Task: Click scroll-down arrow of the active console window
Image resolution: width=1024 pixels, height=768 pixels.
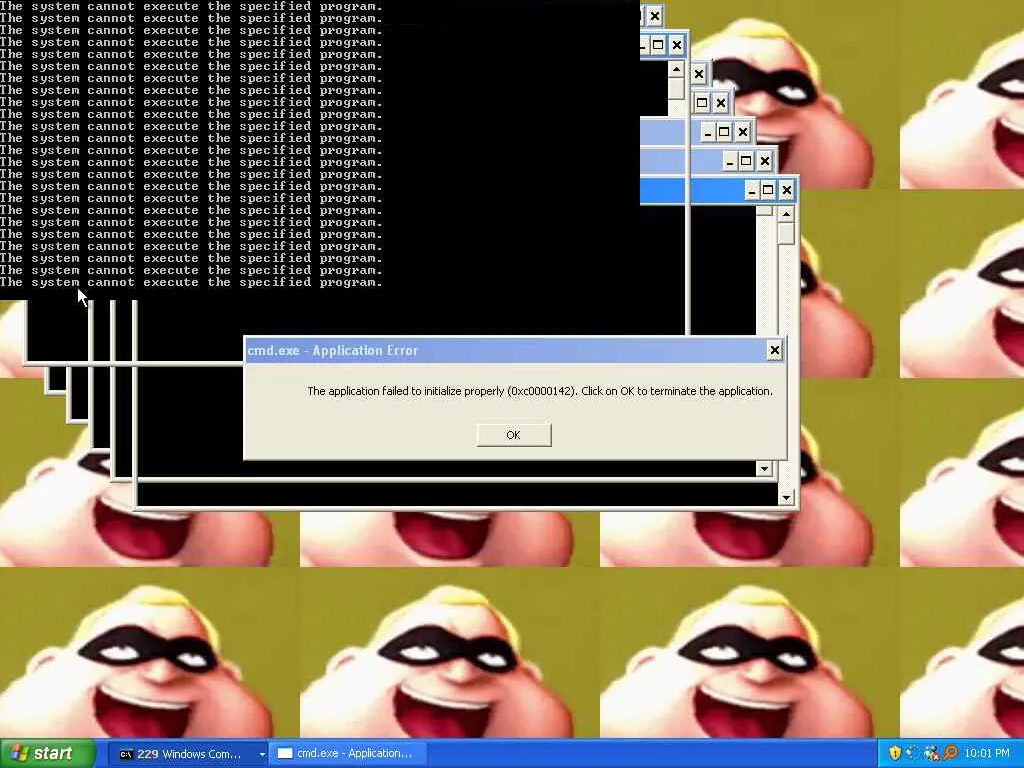Action: pos(786,498)
